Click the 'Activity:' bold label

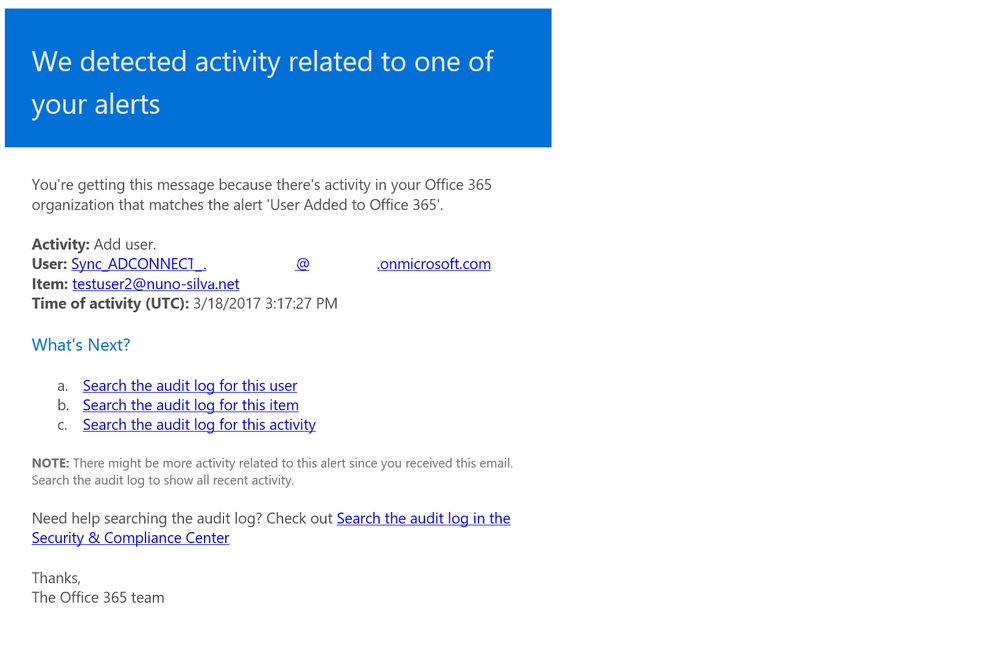(60, 244)
